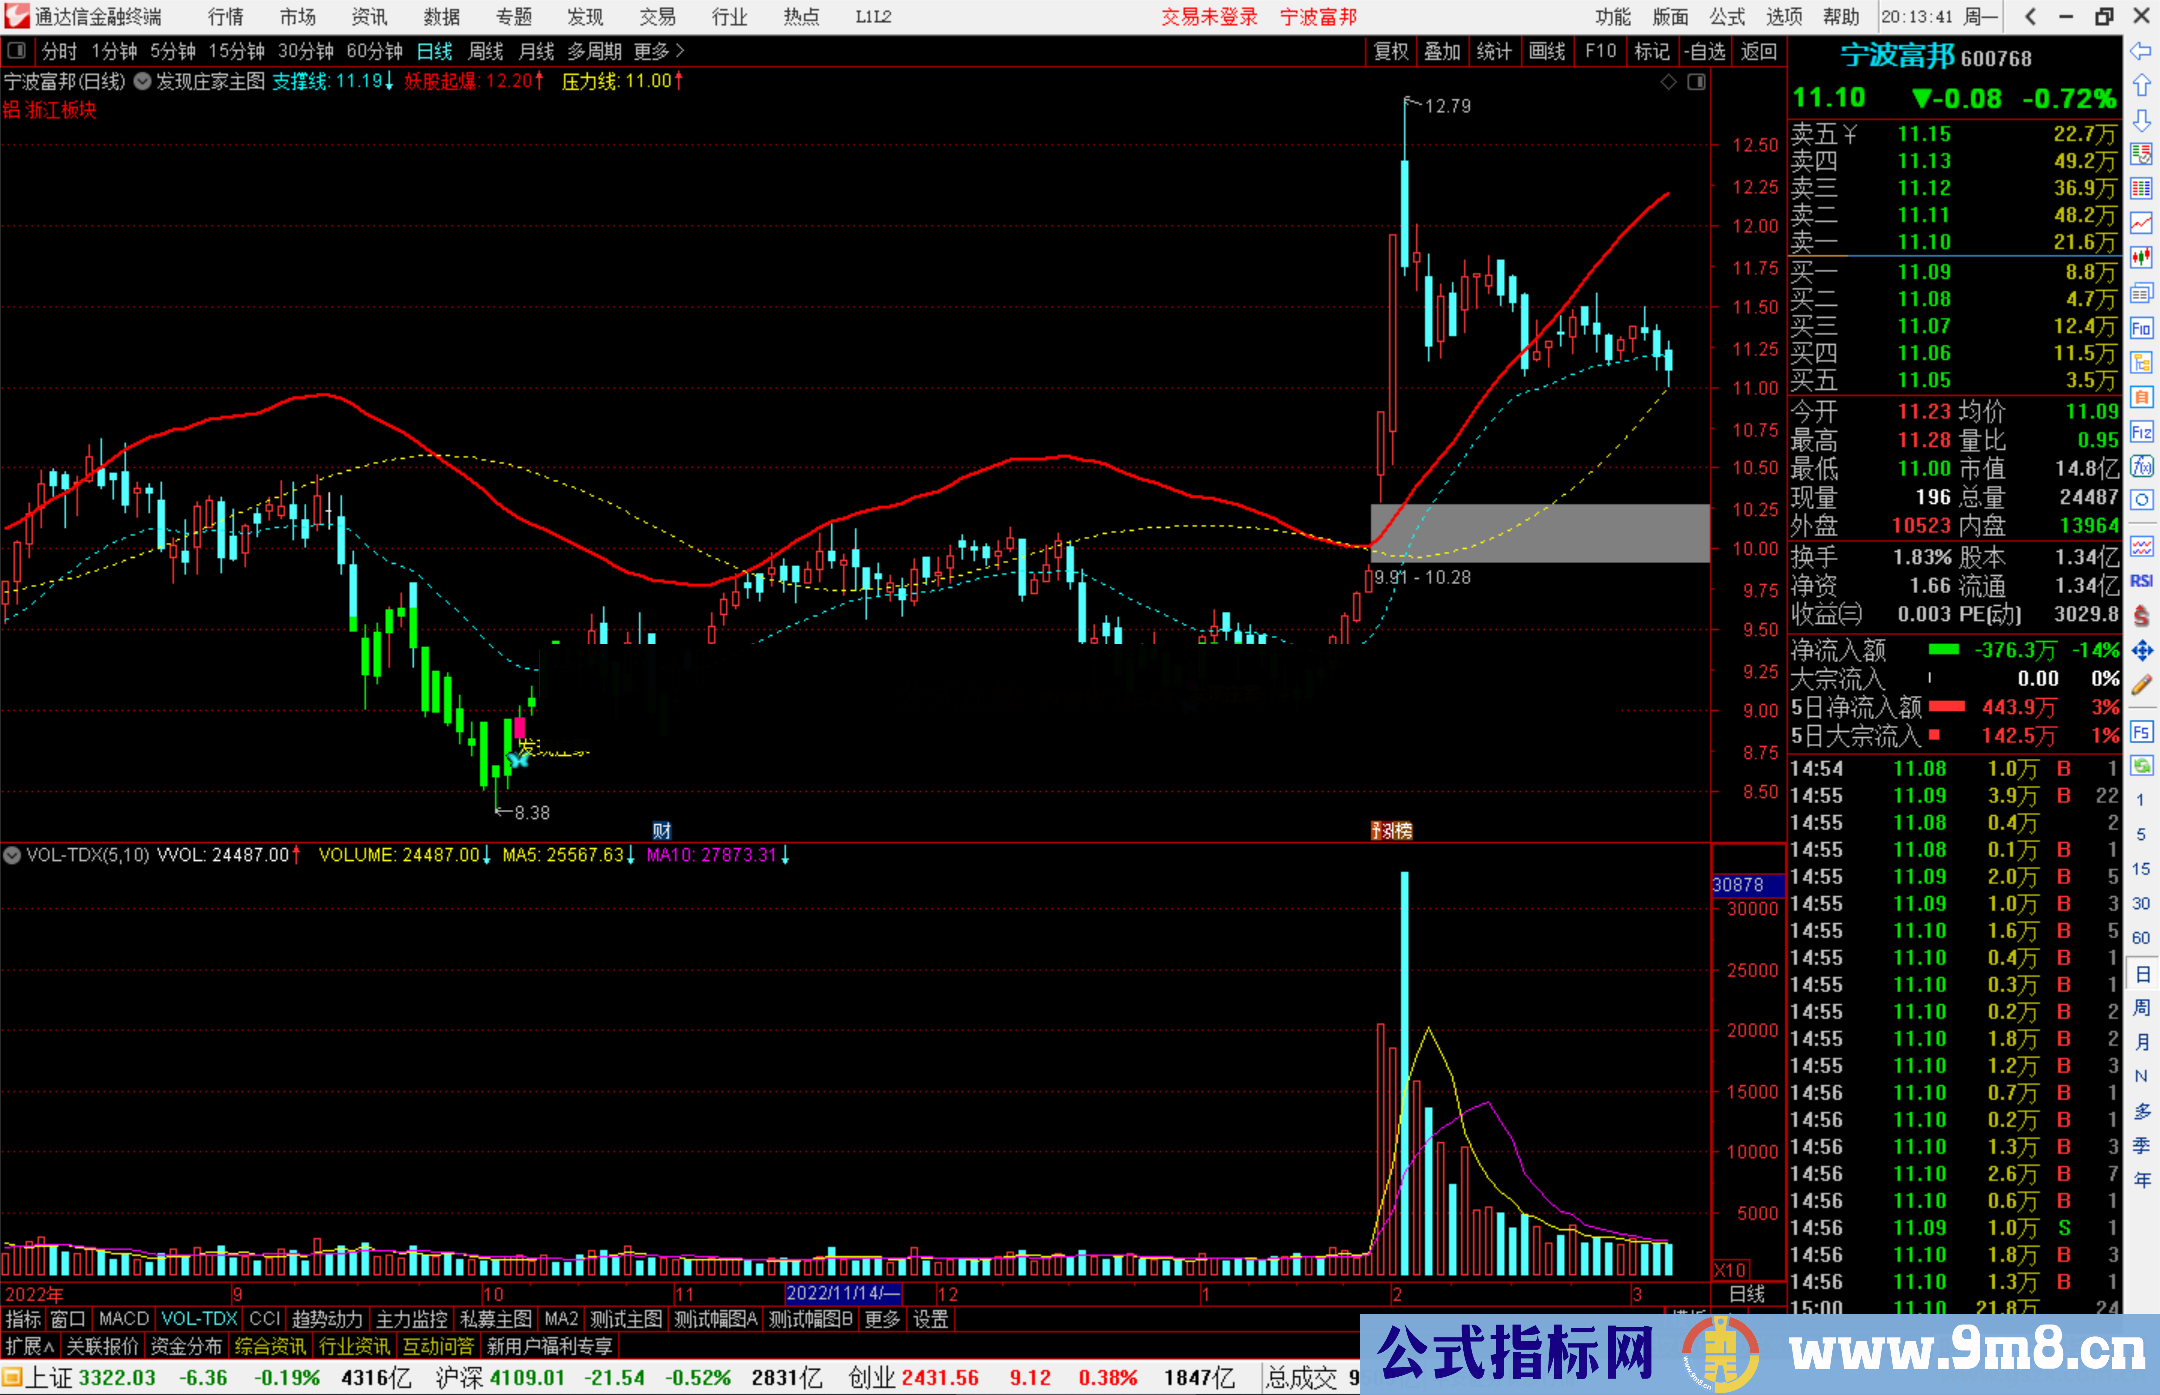Screen dimensions: 2160x1395
Task: Click the 2022/11/14 date marker on timeline
Action: point(842,1293)
